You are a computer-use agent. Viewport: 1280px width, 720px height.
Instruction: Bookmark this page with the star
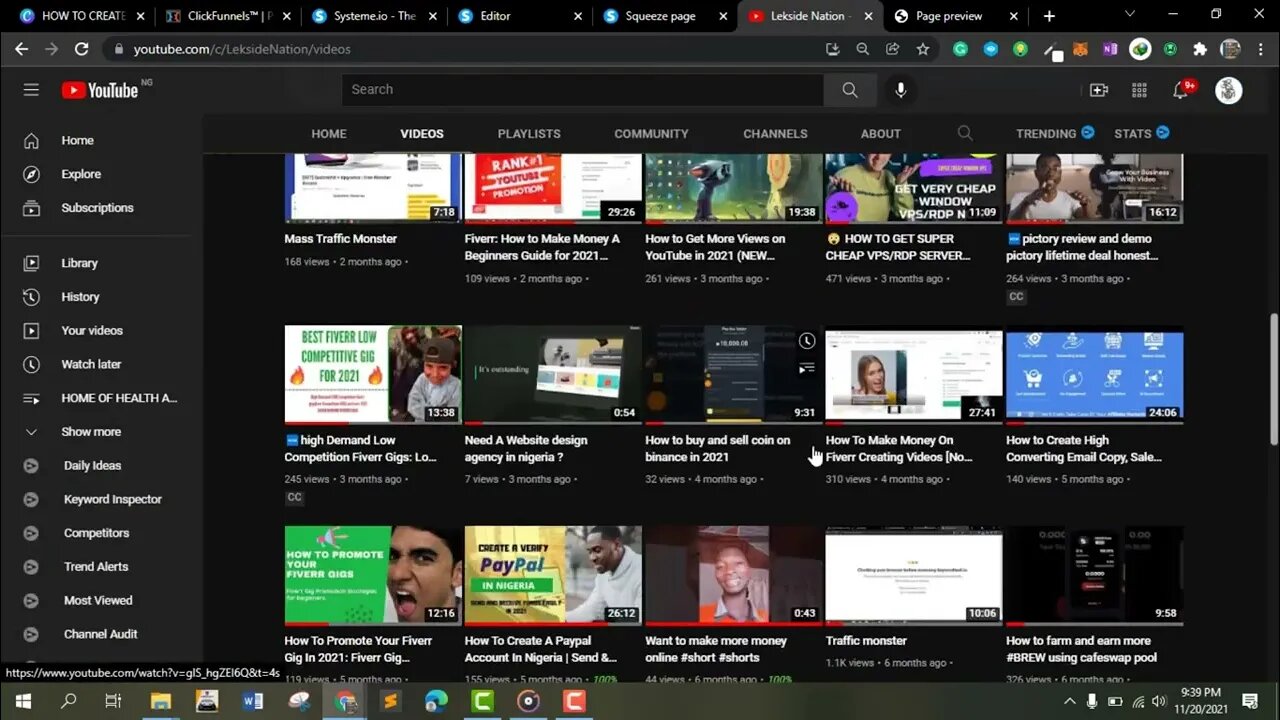coord(923,49)
